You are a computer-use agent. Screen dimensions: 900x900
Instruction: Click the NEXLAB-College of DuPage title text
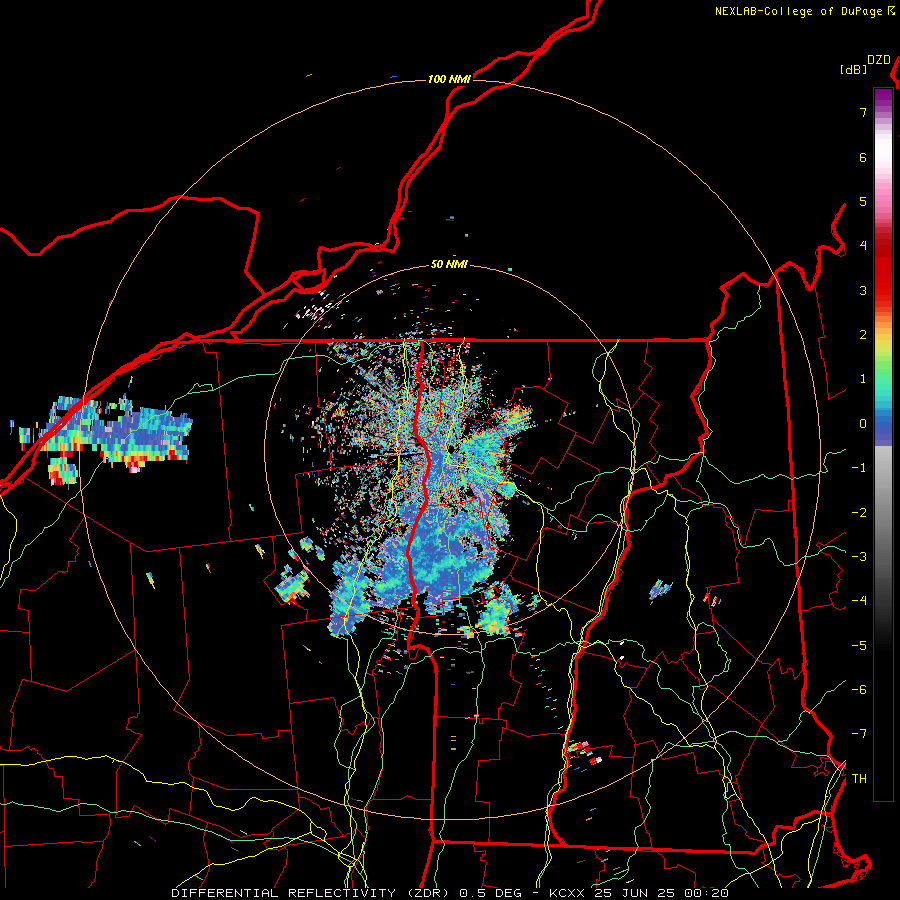point(800,11)
